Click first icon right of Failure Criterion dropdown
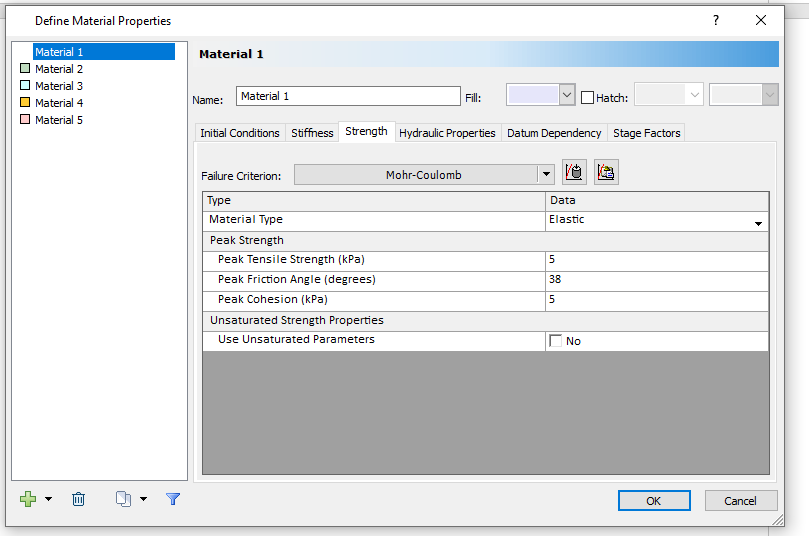 point(574,173)
